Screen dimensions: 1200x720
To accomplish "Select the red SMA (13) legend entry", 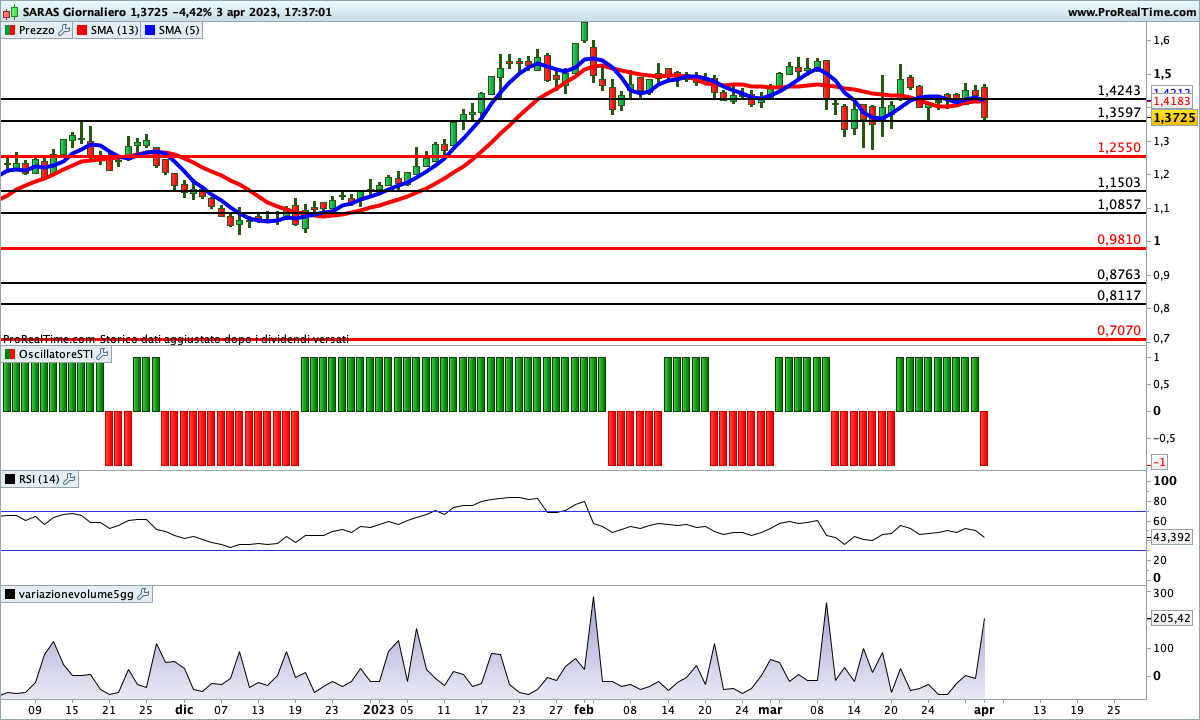I will coord(108,30).
